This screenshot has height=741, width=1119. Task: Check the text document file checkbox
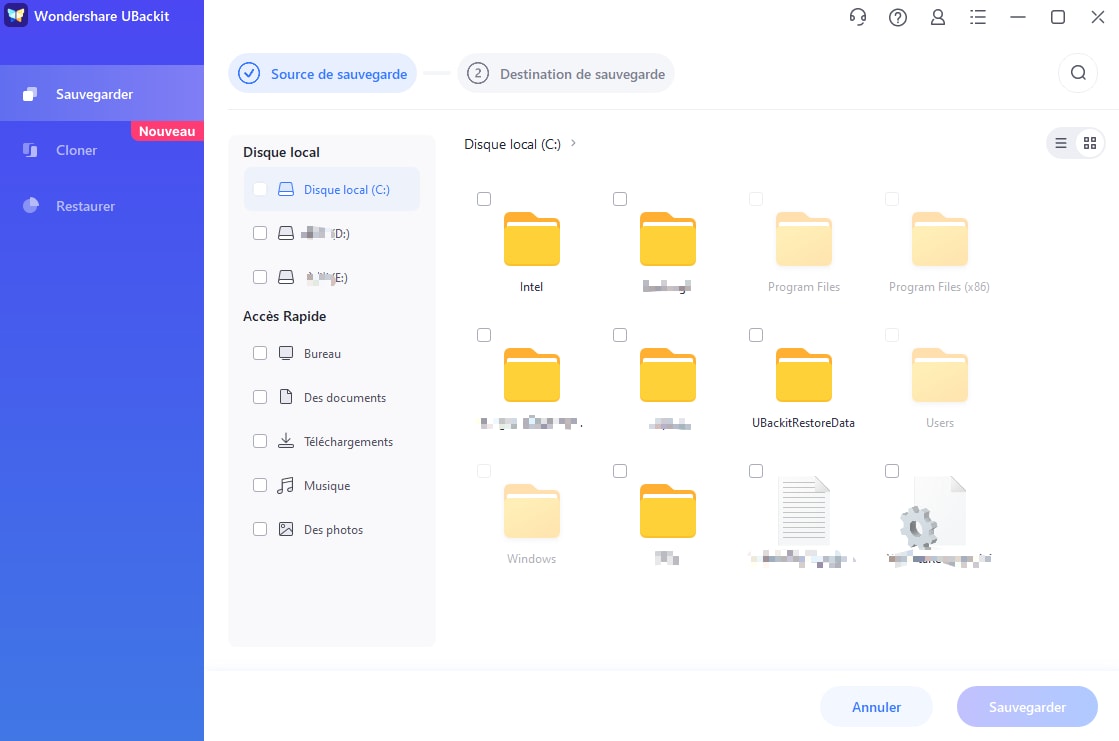click(x=756, y=471)
